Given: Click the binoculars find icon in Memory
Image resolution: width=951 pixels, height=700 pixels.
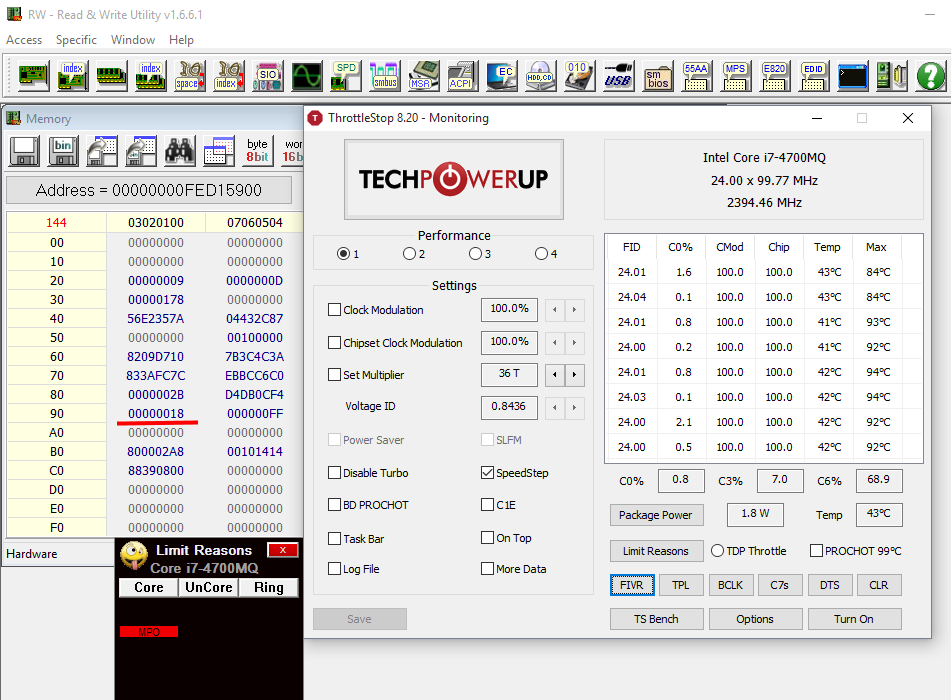Looking at the screenshot, I should [180, 151].
